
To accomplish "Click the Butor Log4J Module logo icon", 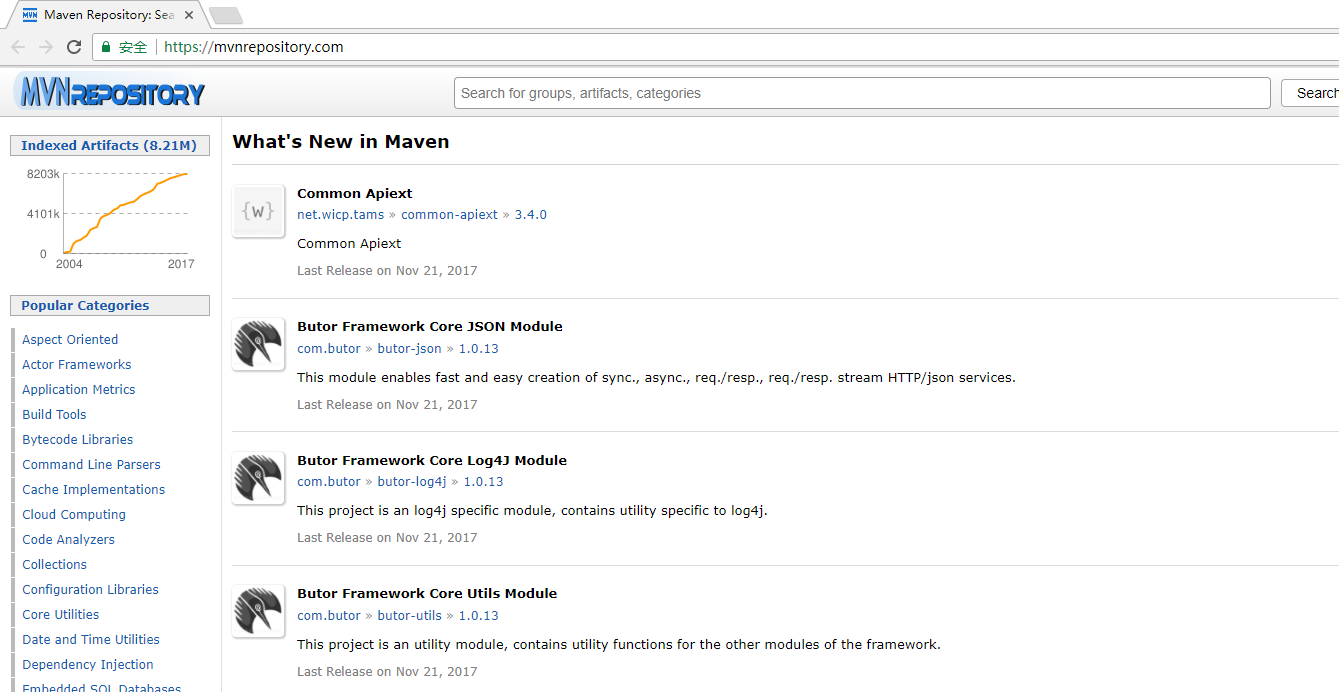I will click(x=258, y=478).
